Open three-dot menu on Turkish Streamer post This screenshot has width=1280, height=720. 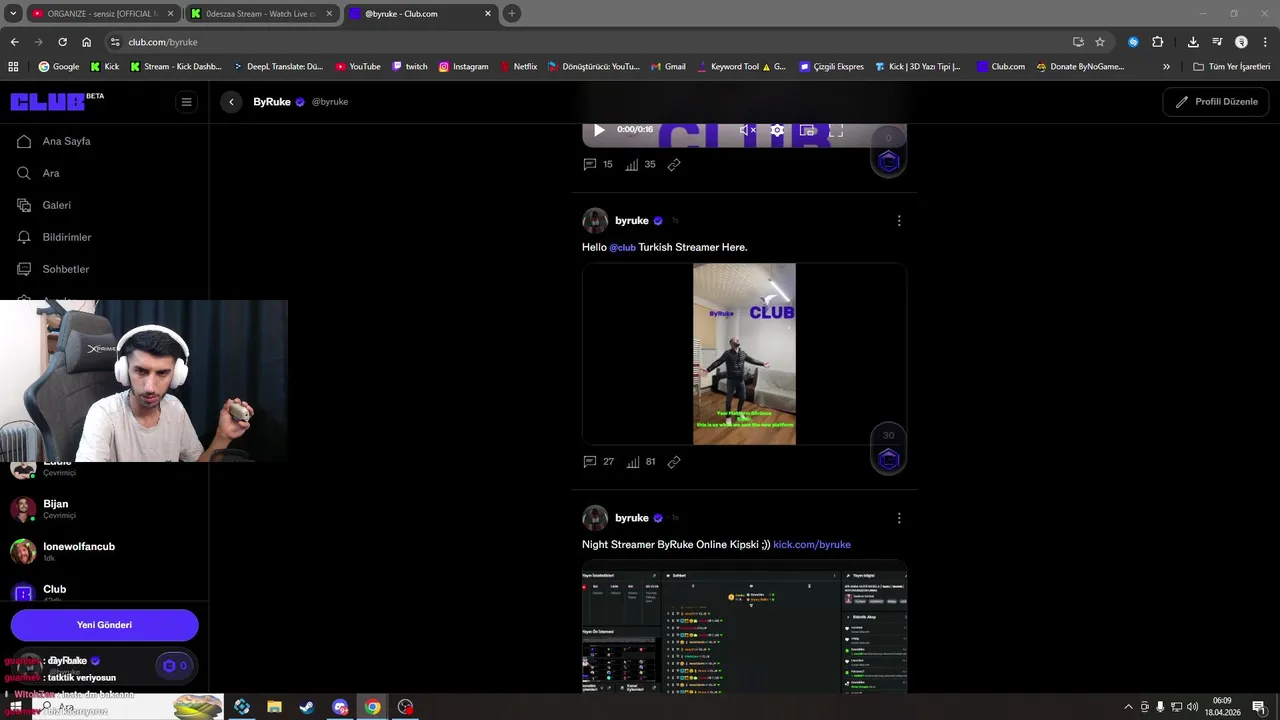tap(899, 220)
